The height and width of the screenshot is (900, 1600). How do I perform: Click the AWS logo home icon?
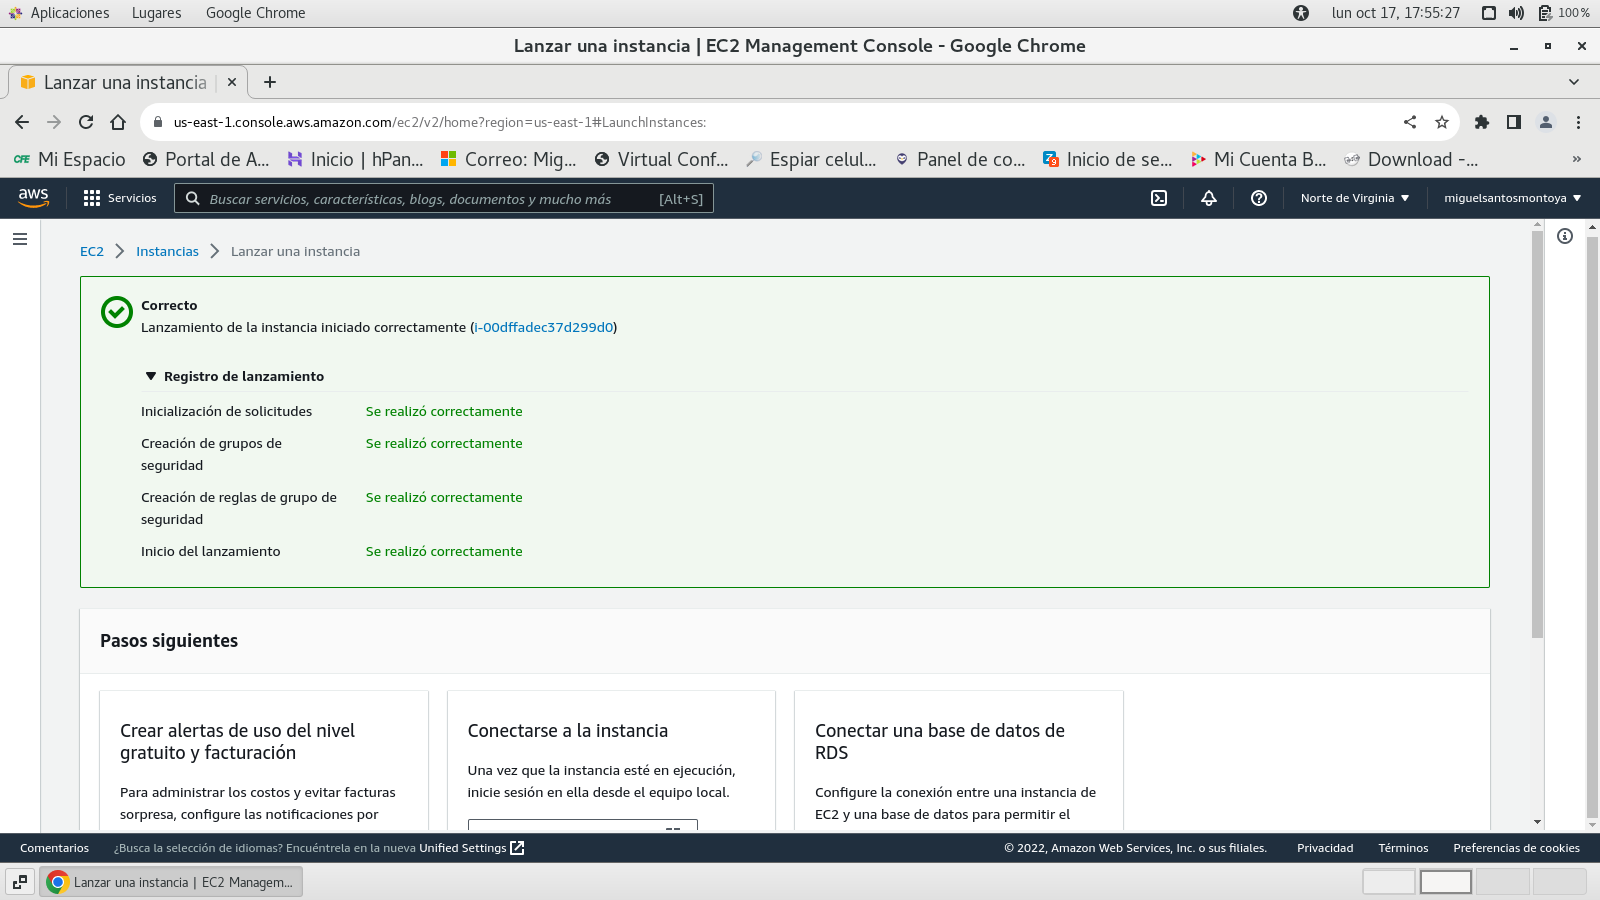coord(34,198)
